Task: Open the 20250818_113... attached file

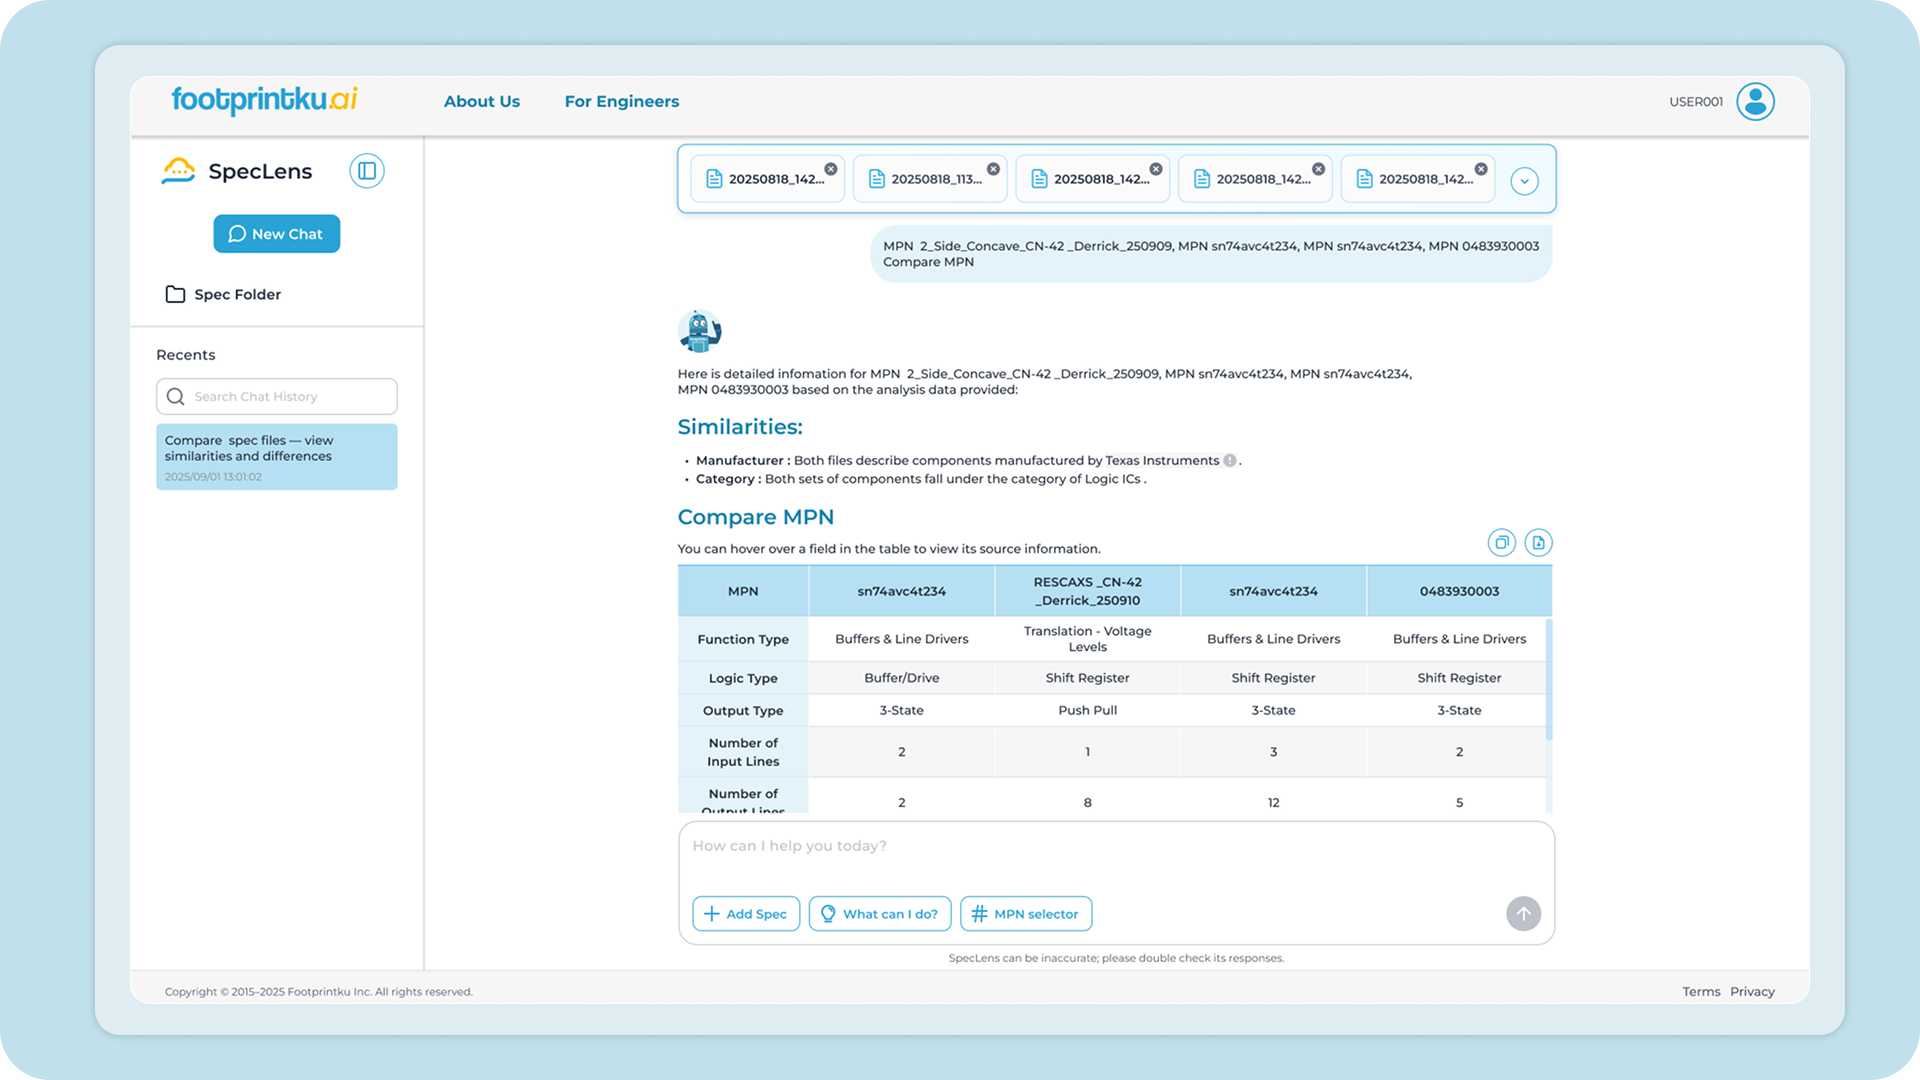Action: point(930,179)
